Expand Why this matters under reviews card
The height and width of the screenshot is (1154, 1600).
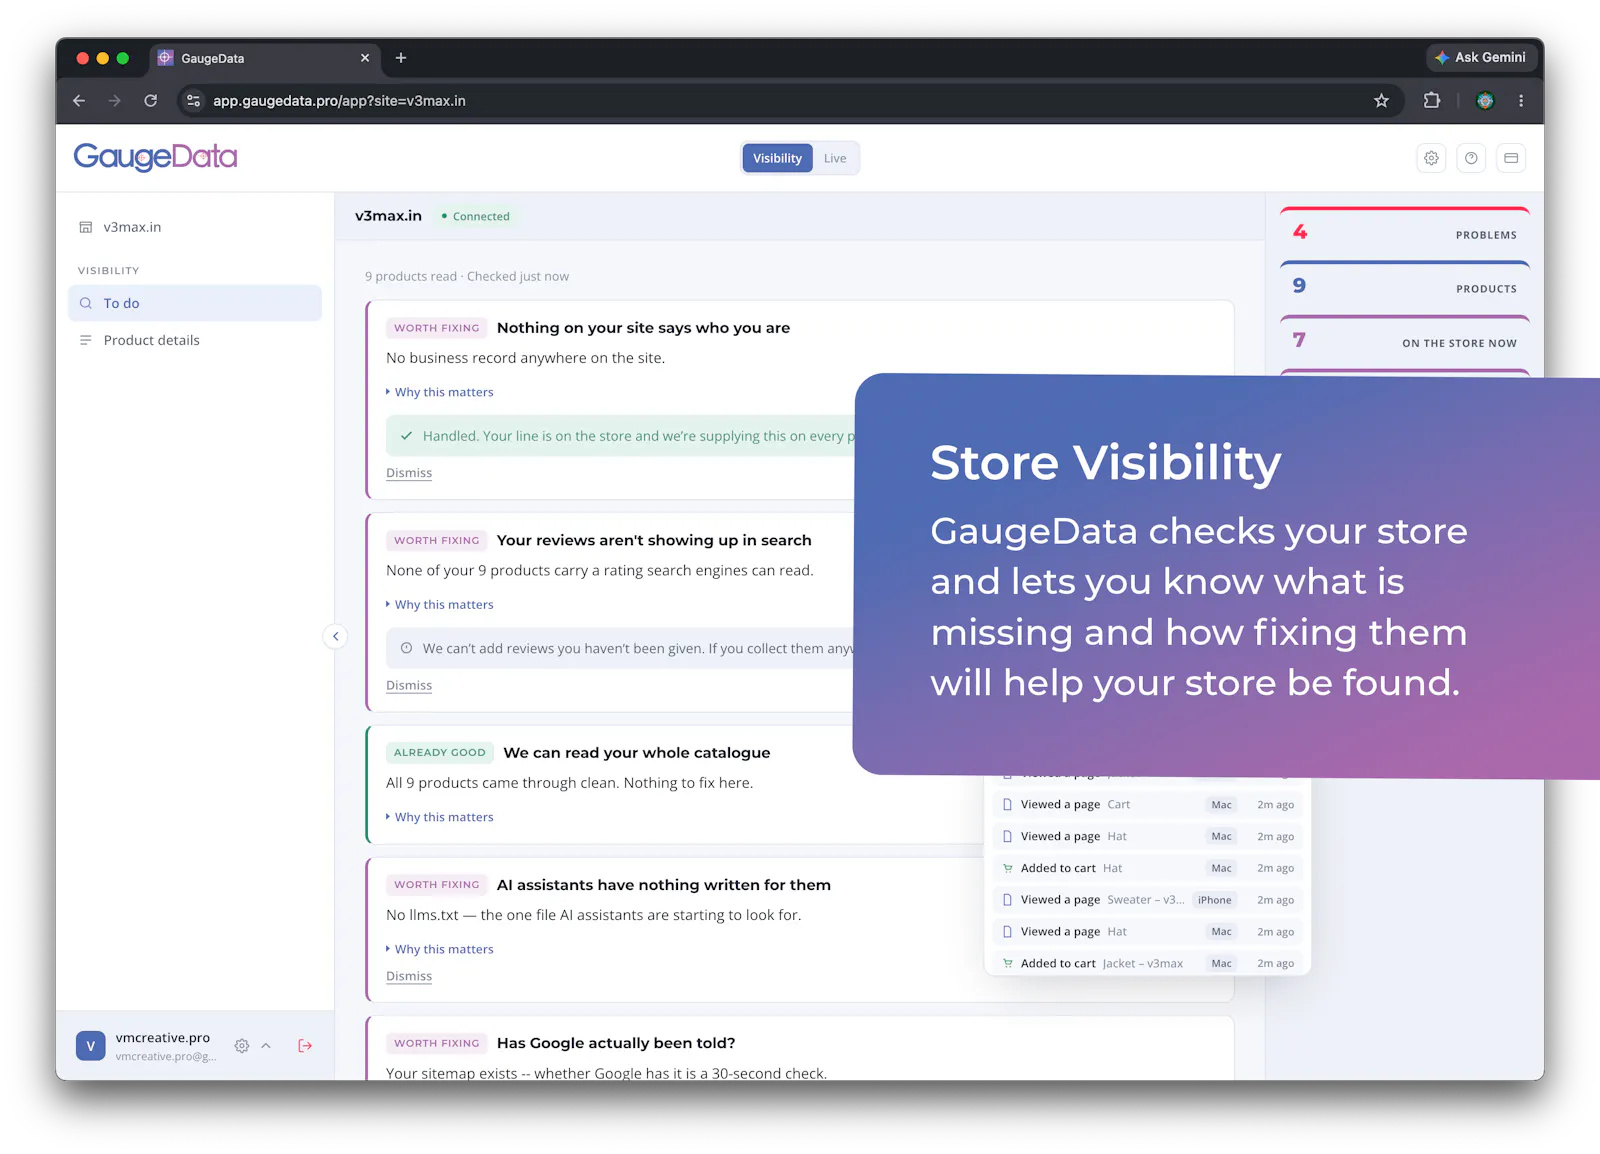pyautogui.click(x=440, y=605)
